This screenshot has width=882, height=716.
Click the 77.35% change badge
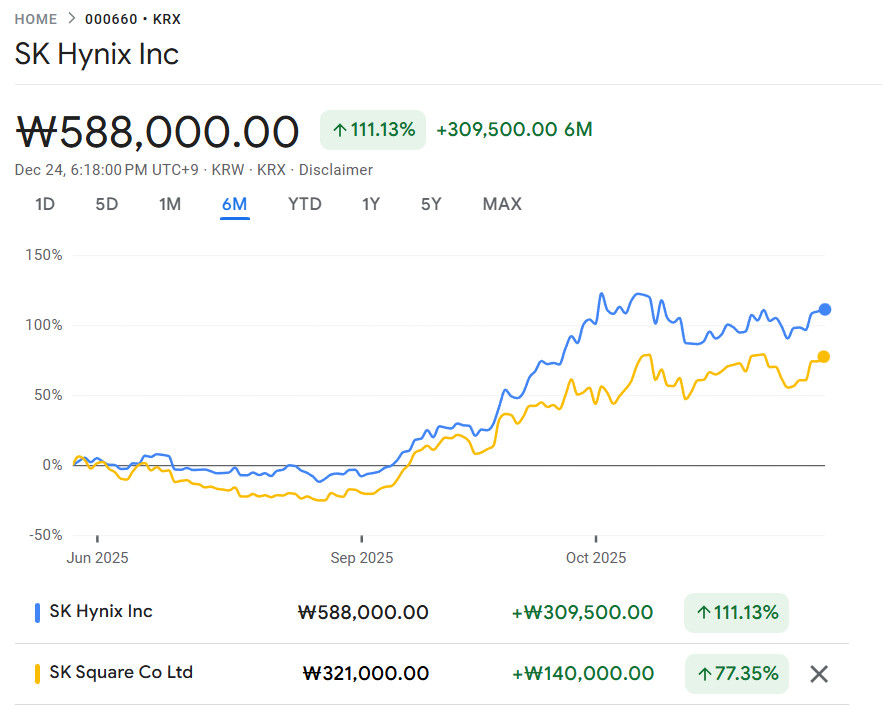pyautogui.click(x=736, y=674)
